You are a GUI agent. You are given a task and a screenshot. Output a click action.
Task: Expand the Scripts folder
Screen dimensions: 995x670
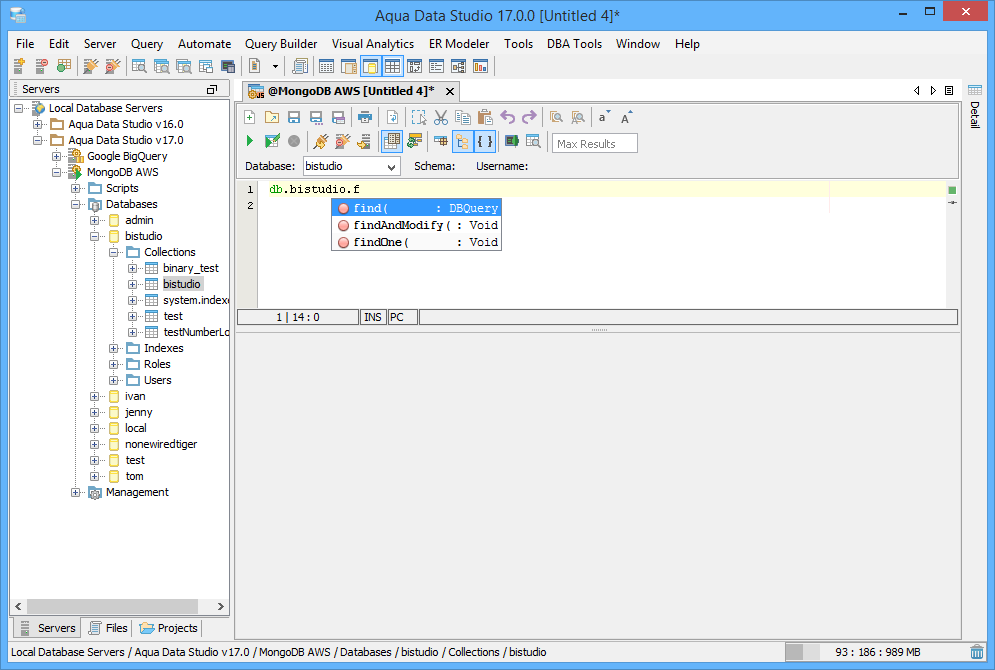(76, 188)
